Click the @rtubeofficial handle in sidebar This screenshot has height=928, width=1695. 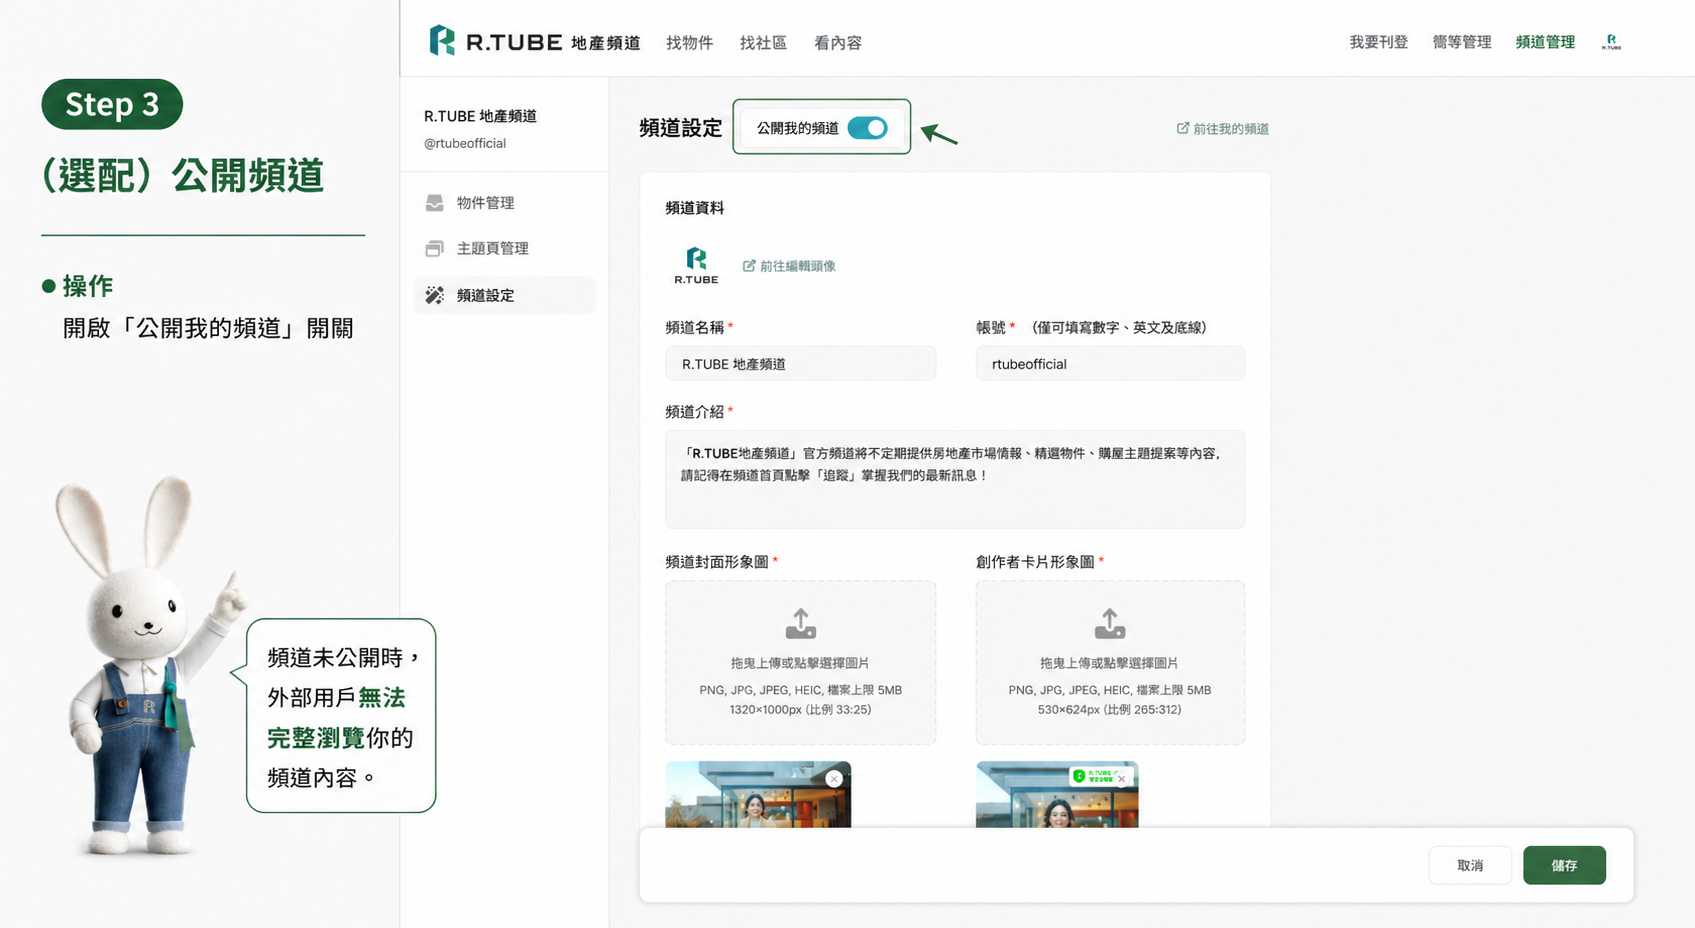point(465,143)
